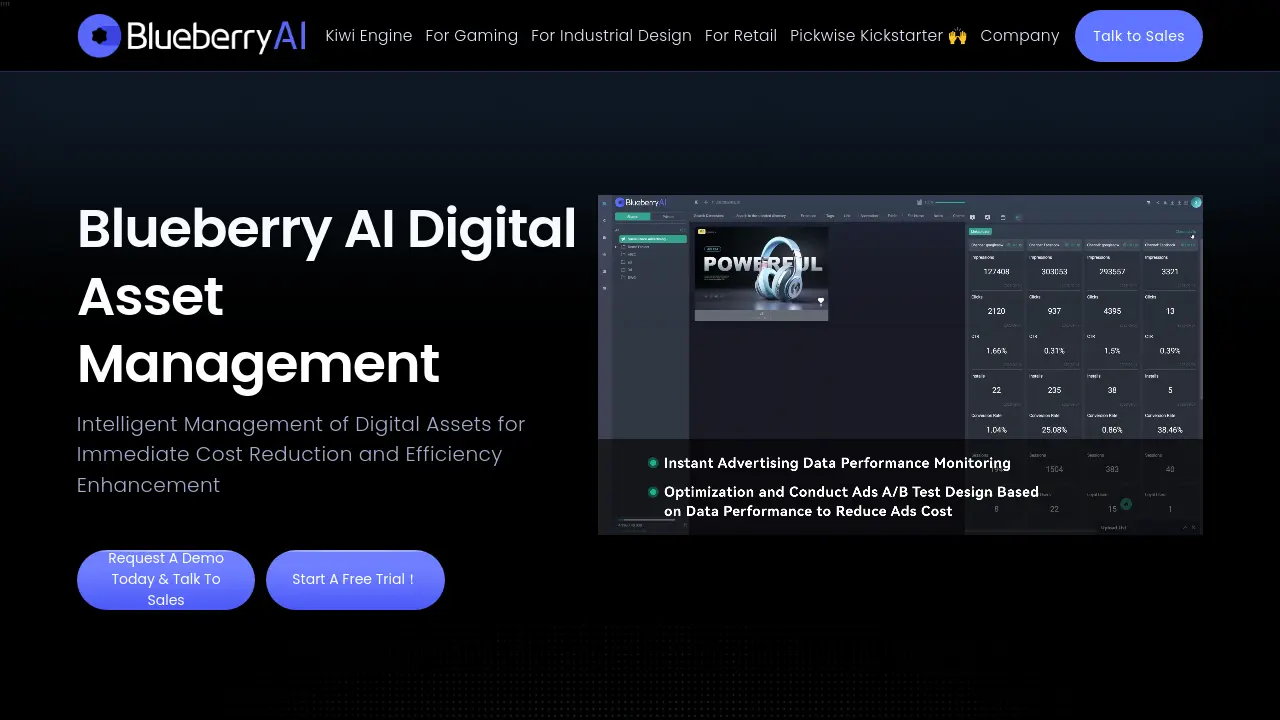Click the Intelligent Management of Digital Assets subtitle
Viewport: 1280px width, 720px height.
[301, 454]
